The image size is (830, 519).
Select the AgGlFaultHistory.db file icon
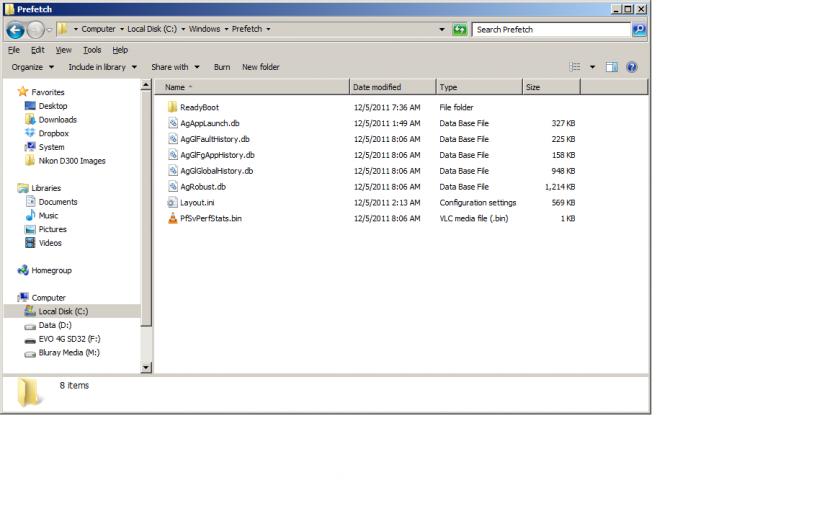coord(173,139)
